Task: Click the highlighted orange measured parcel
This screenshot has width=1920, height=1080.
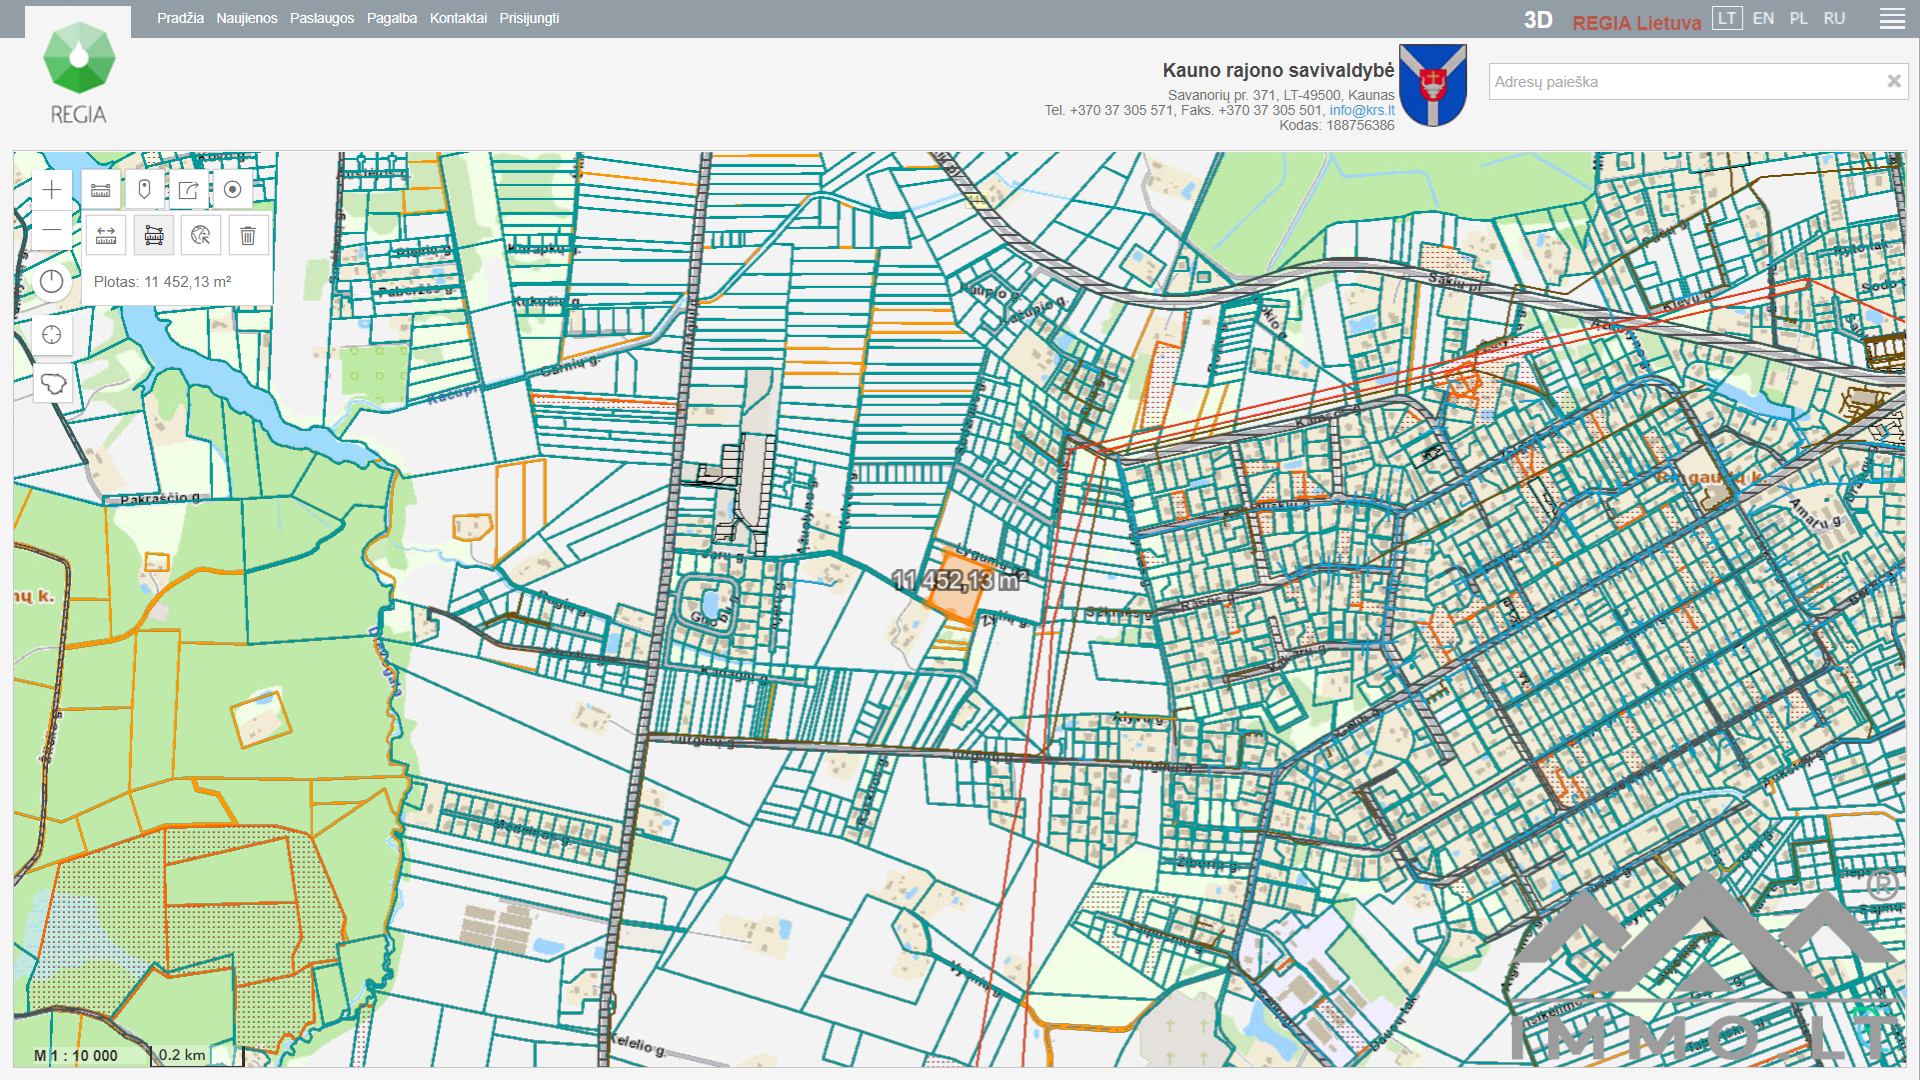Action: click(956, 603)
